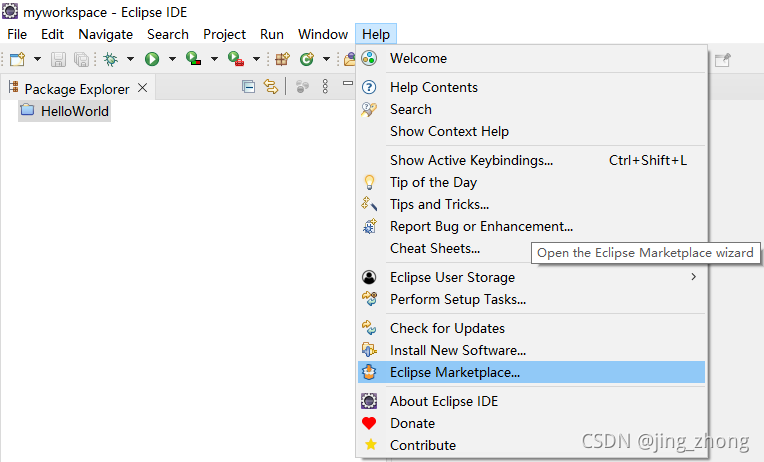Image resolution: width=764 pixels, height=462 pixels.
Task: Choose Show Active Keybindings...
Action: click(531, 160)
